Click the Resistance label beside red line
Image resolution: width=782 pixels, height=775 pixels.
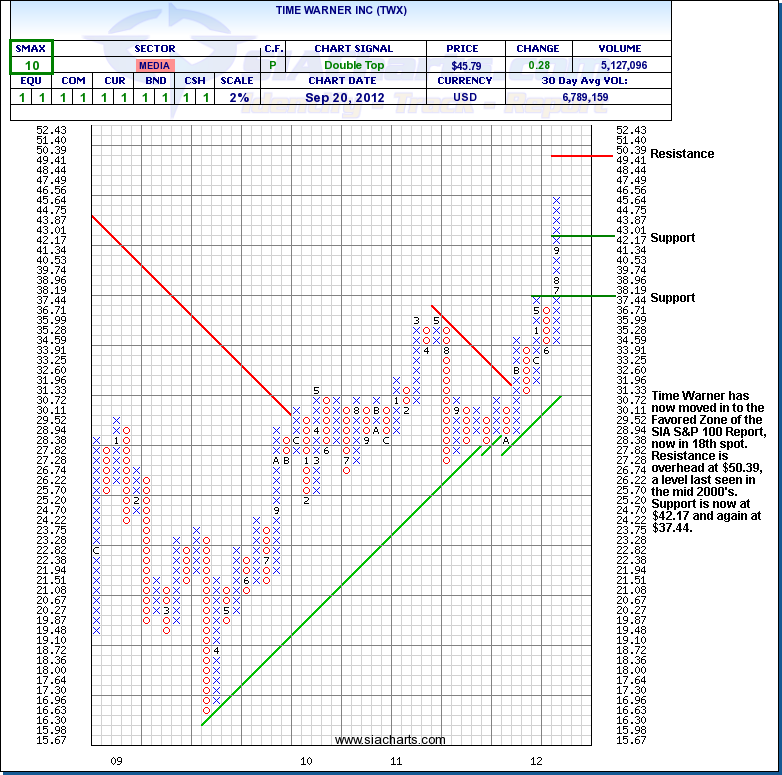(x=682, y=154)
